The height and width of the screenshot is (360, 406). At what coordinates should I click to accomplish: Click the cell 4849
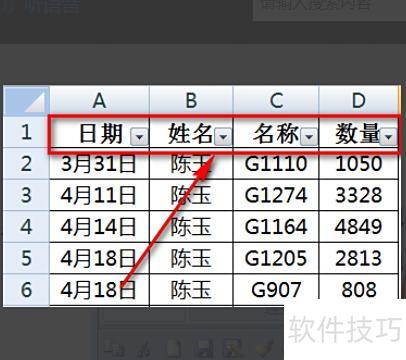point(359,227)
